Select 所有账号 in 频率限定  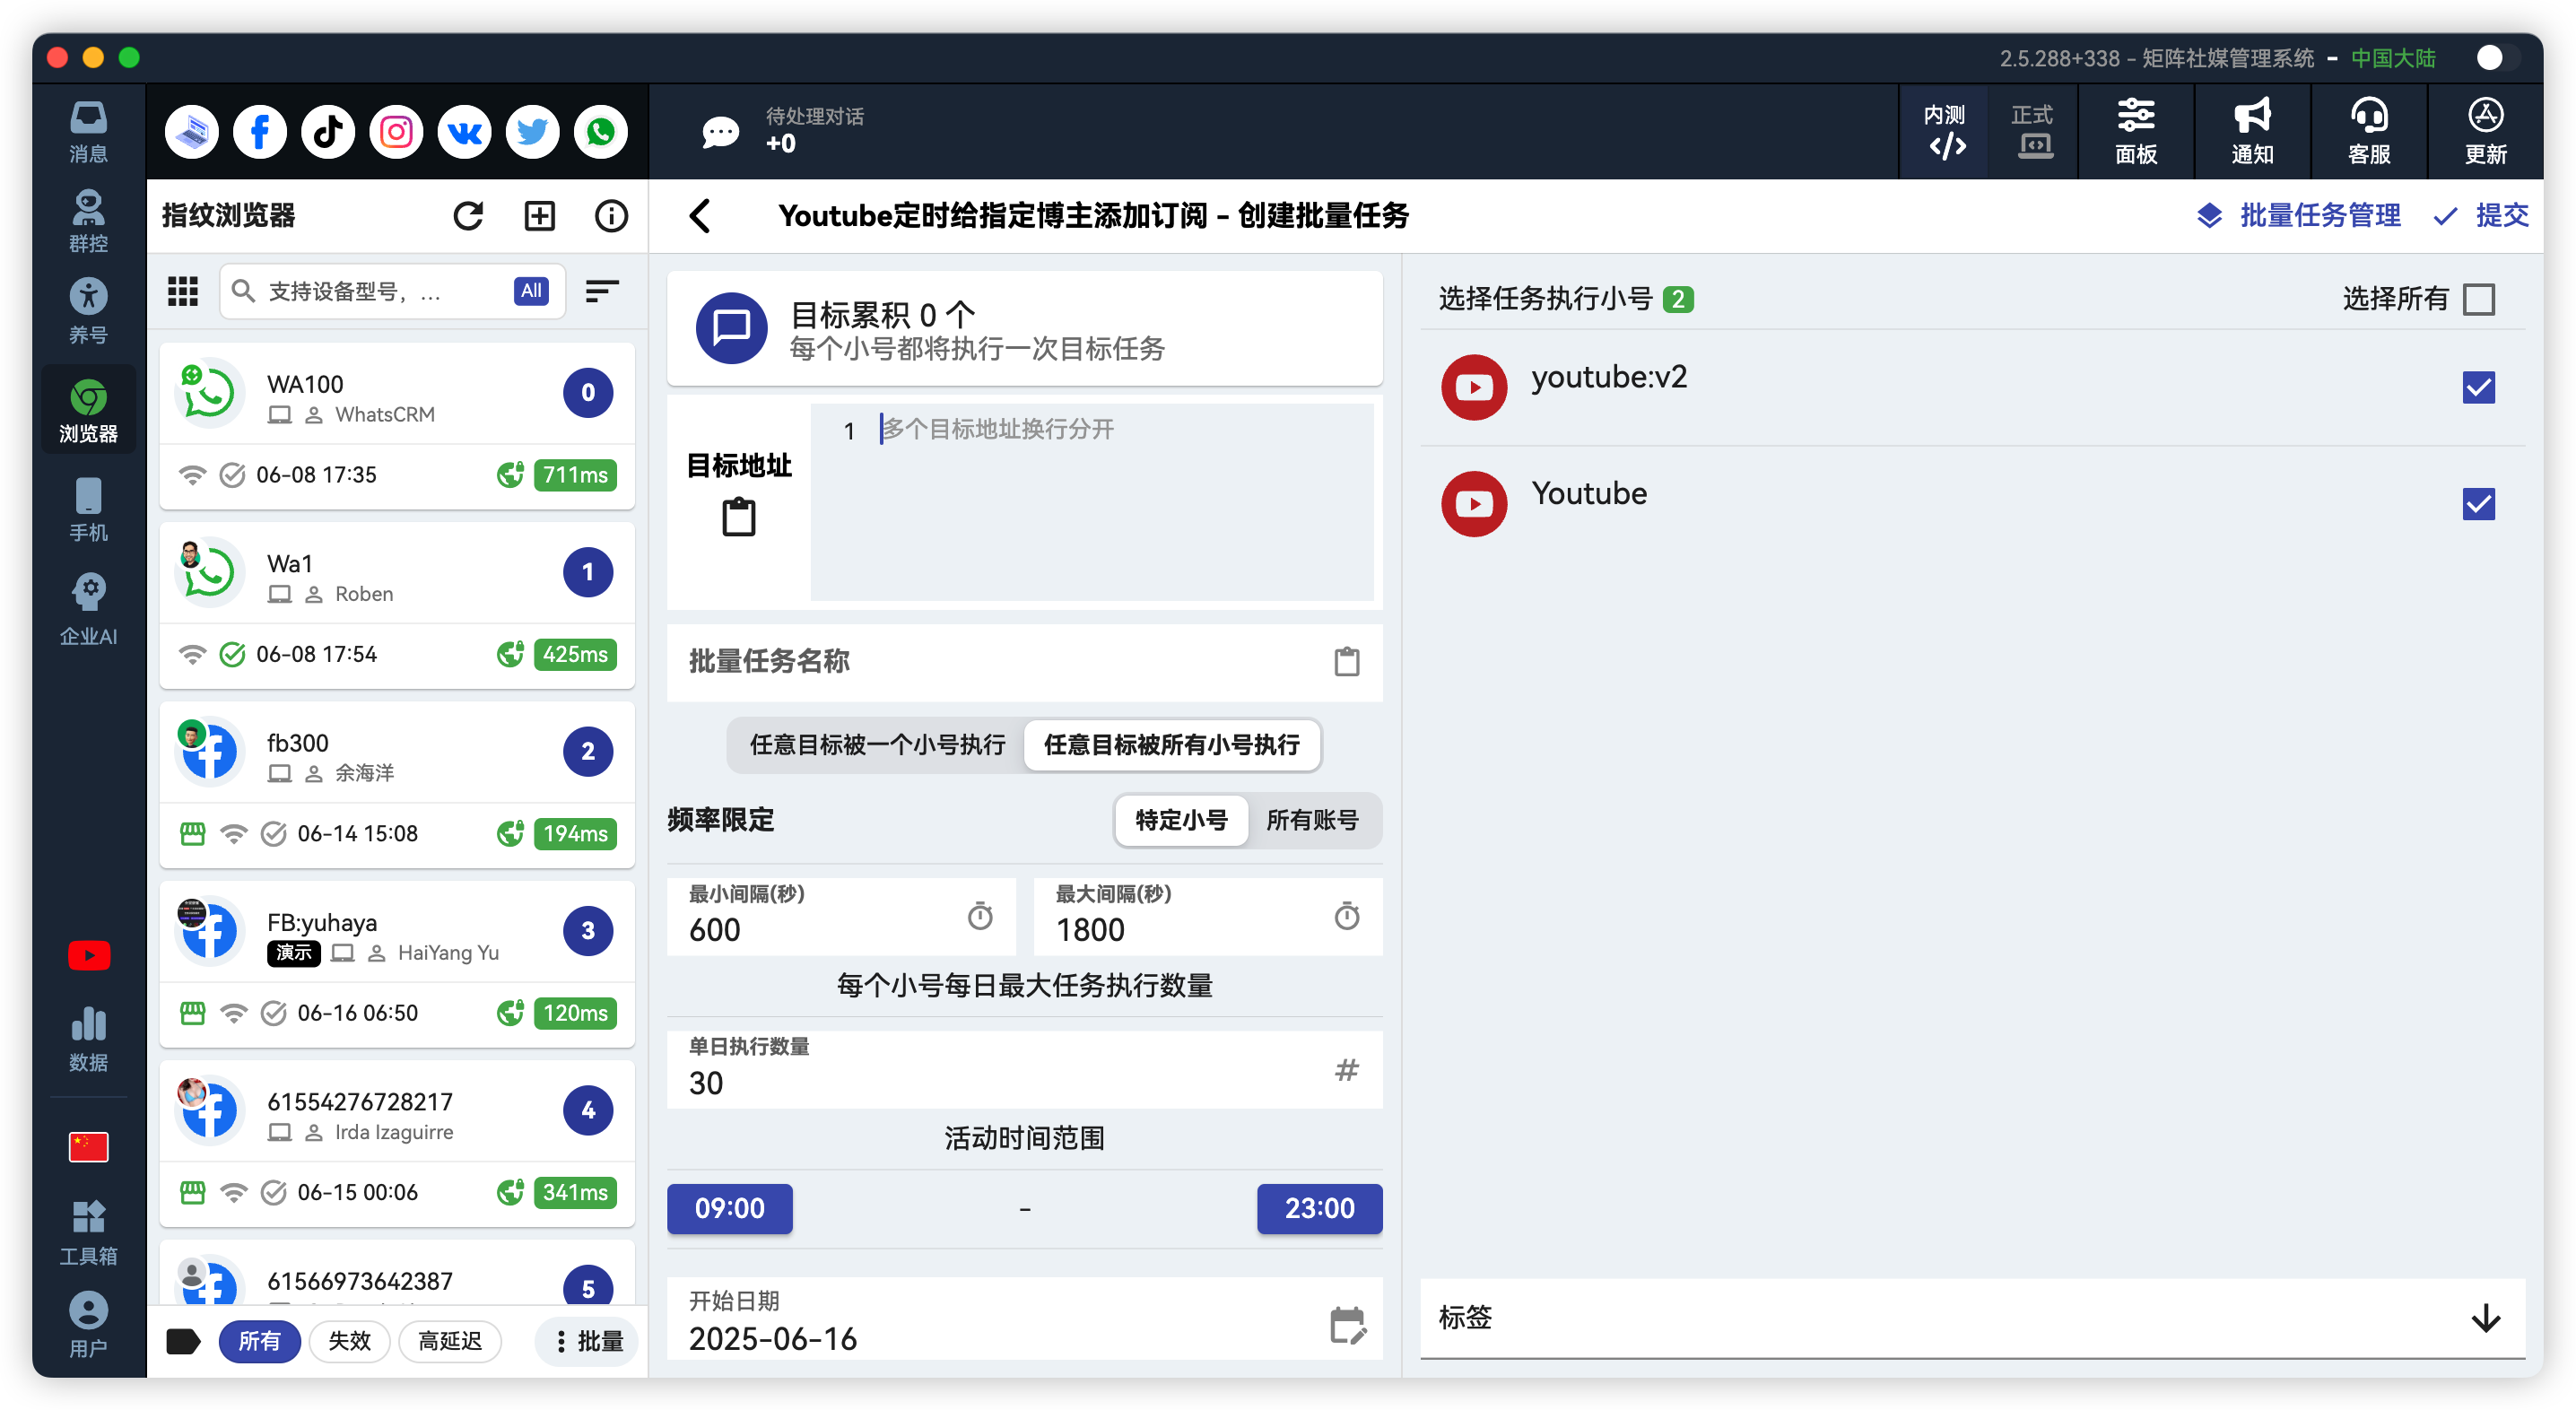click(1314, 820)
